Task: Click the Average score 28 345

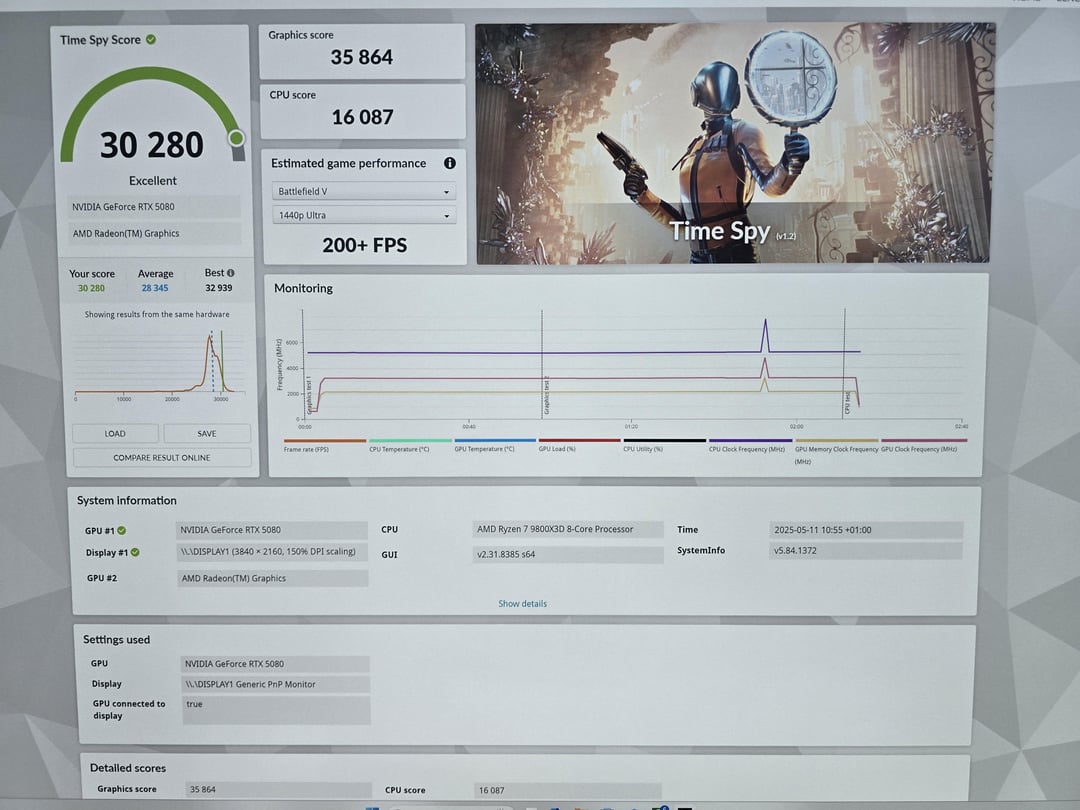Action: (x=155, y=288)
